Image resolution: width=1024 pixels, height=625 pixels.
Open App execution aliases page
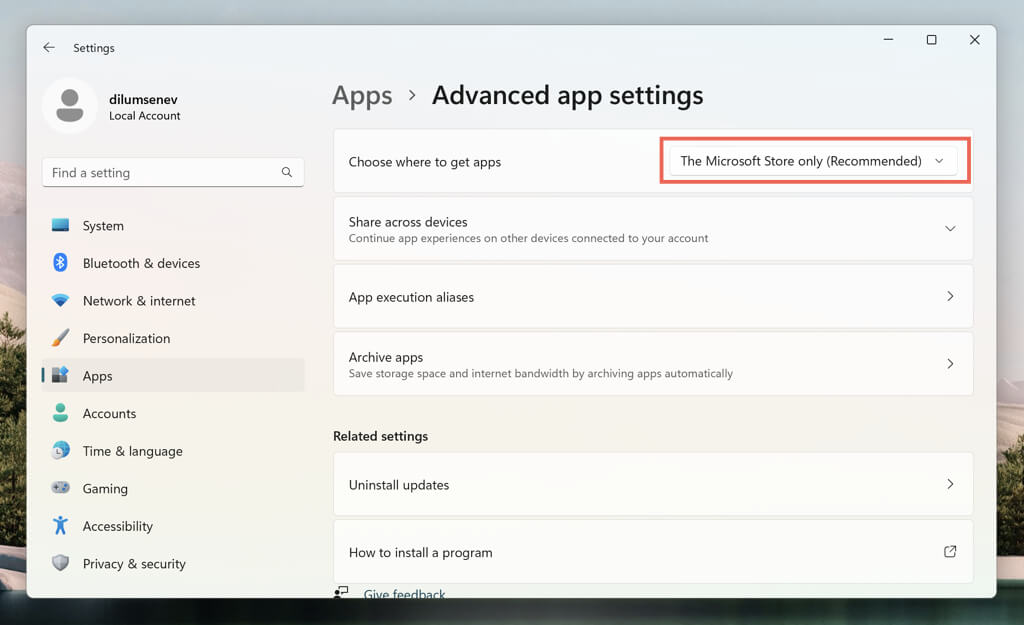click(x=652, y=297)
